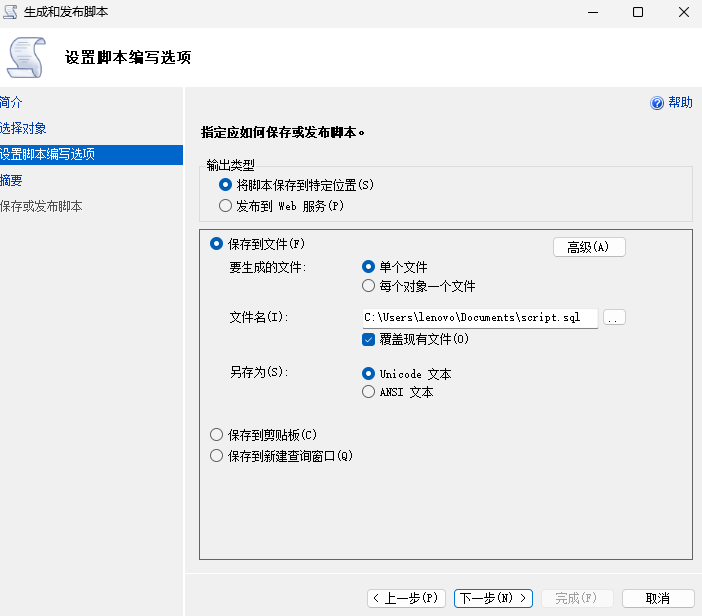The image size is (702, 616).
Task: Proceed with 下一步(N) button
Action: (493, 599)
